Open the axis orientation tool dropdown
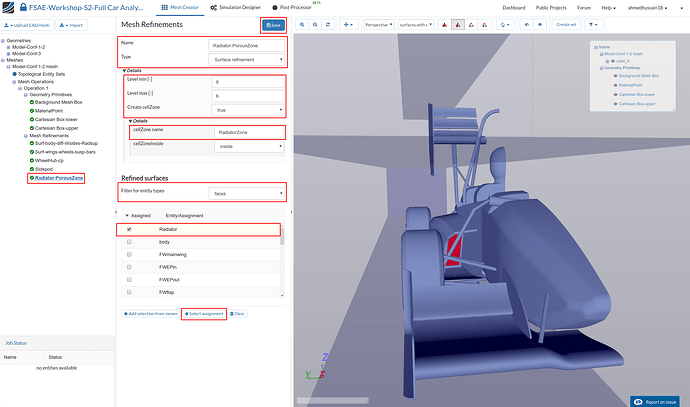 349,24
